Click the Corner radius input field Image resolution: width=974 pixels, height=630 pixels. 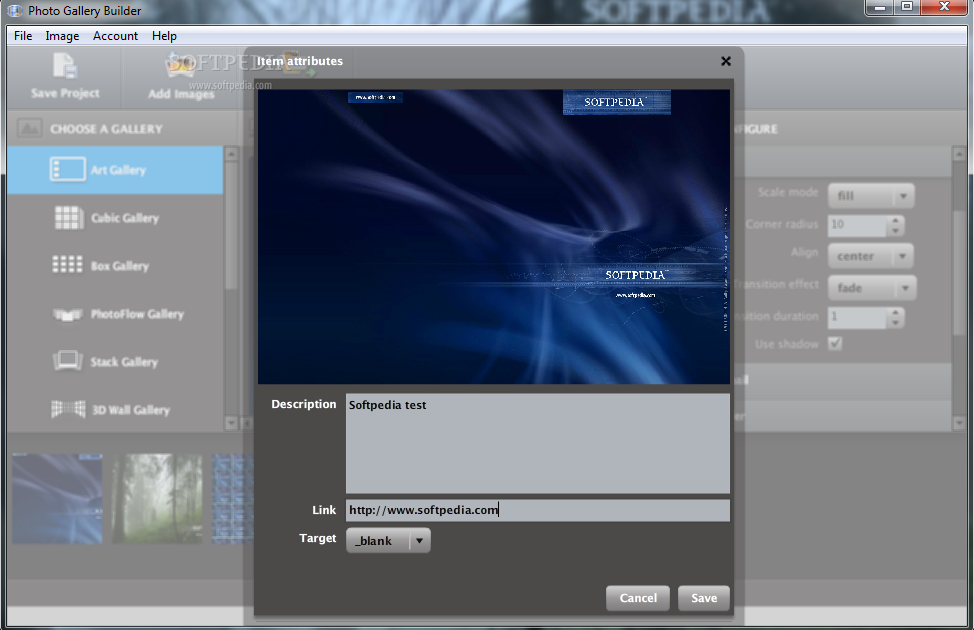point(857,225)
